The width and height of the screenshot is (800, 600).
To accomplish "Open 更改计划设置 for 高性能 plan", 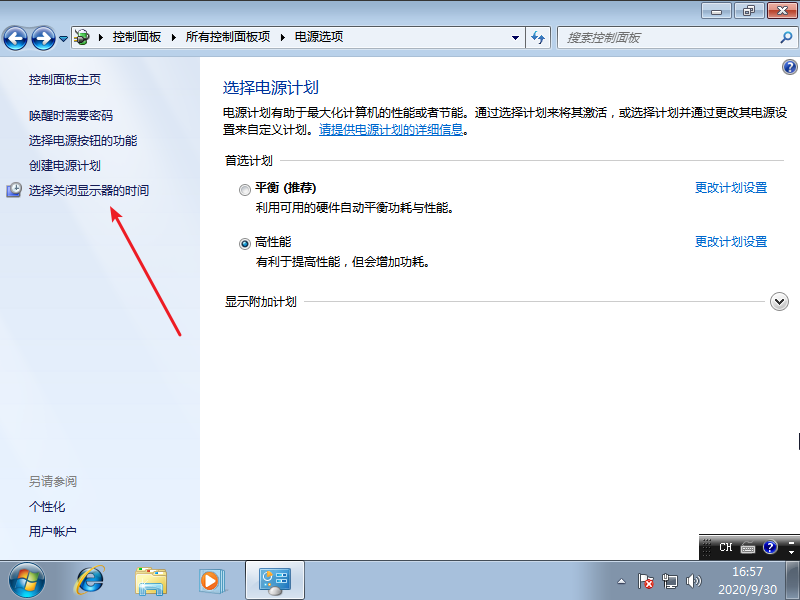I will (x=730, y=241).
